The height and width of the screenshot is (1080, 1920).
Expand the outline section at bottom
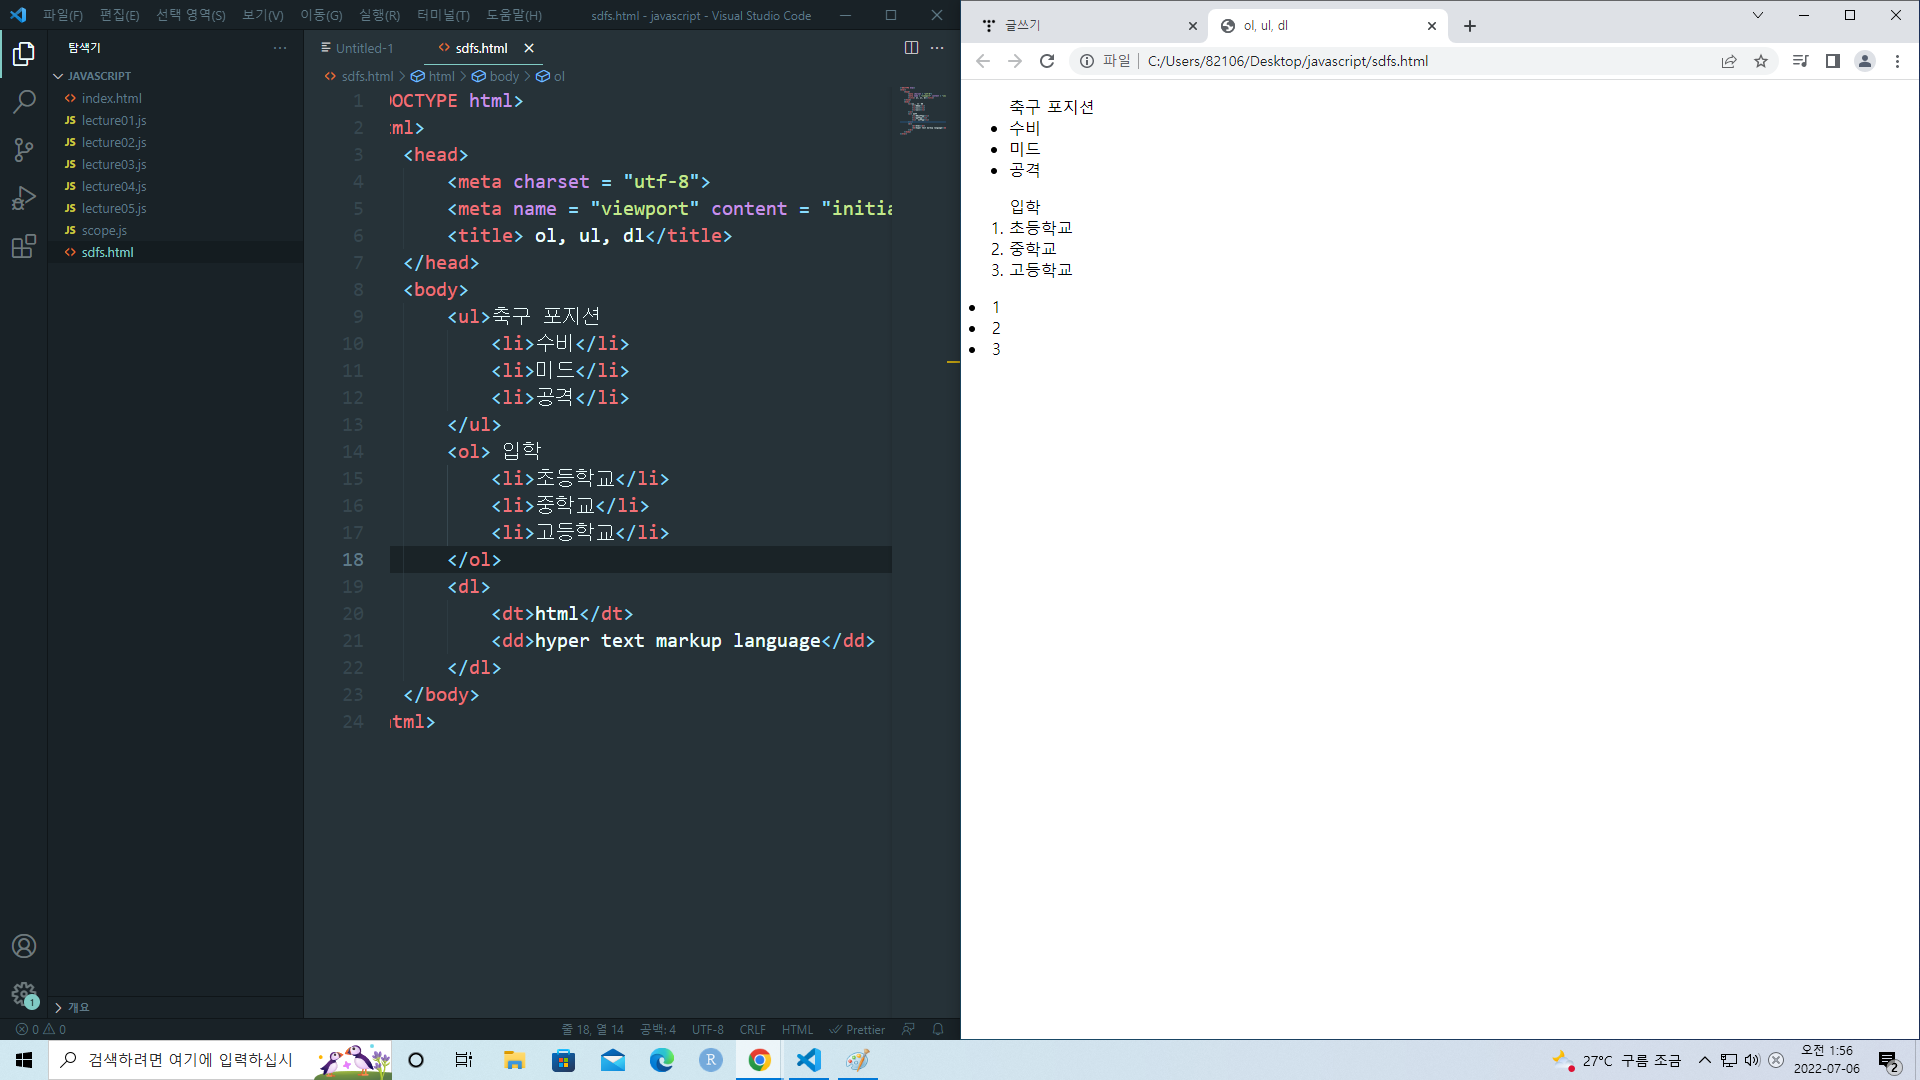[x=78, y=1007]
